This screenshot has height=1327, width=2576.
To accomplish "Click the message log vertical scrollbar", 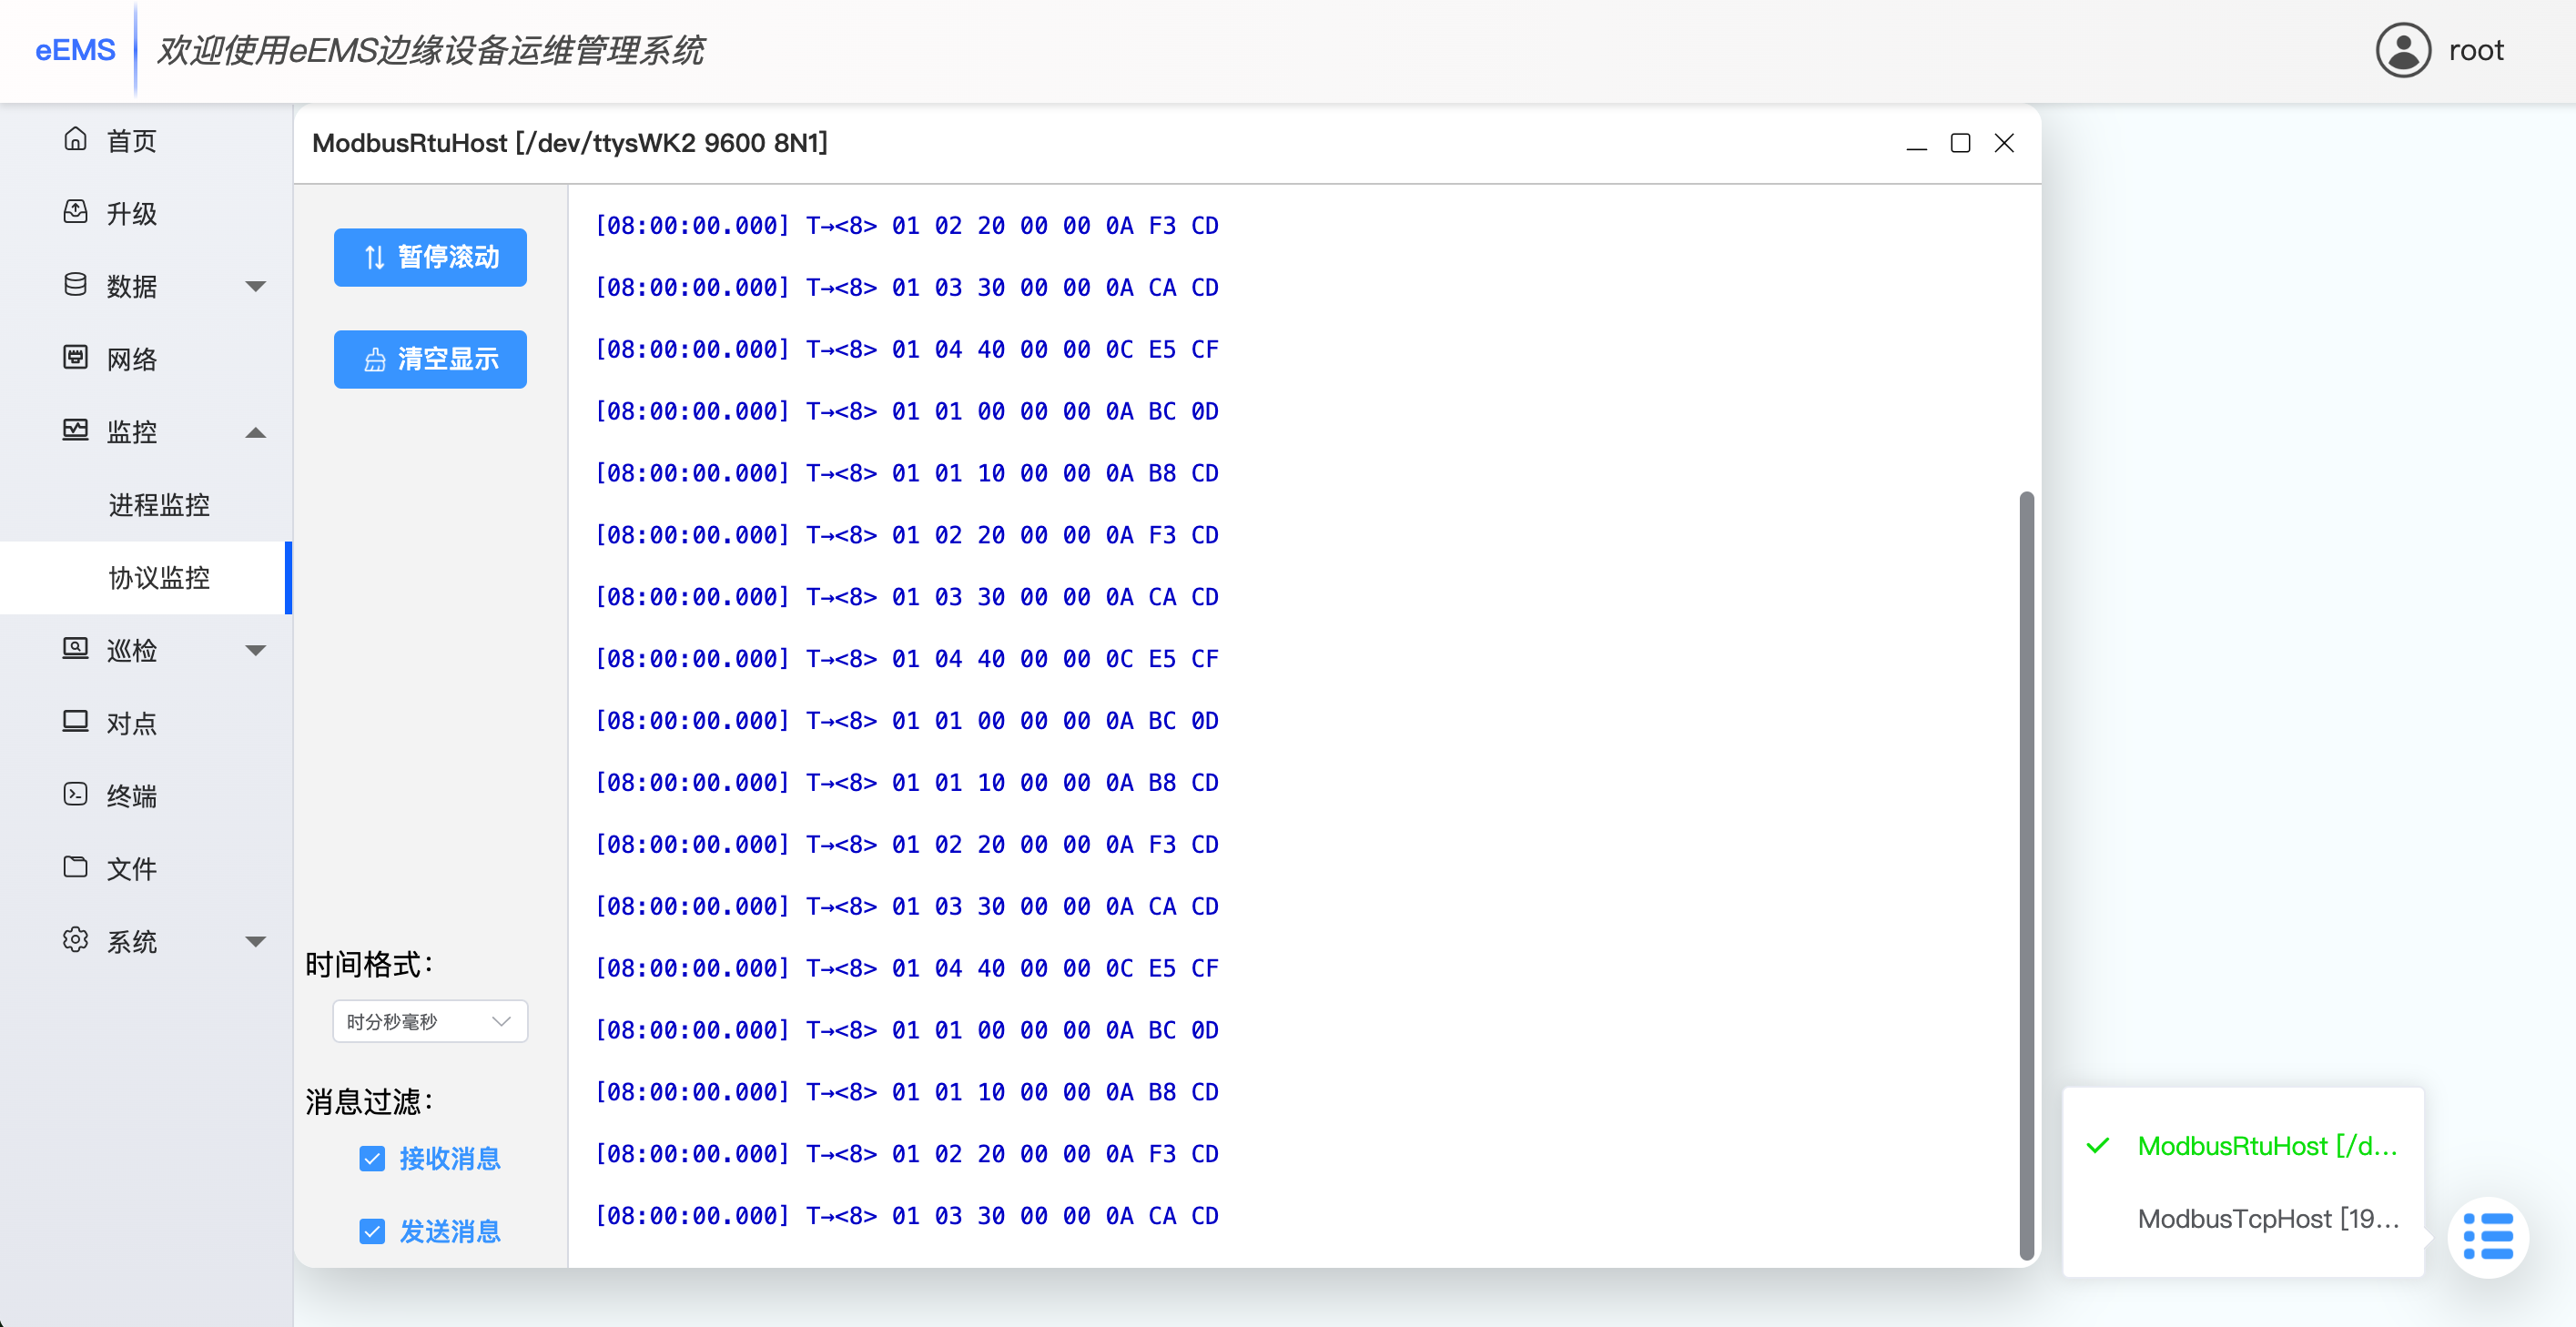I will click(2026, 875).
